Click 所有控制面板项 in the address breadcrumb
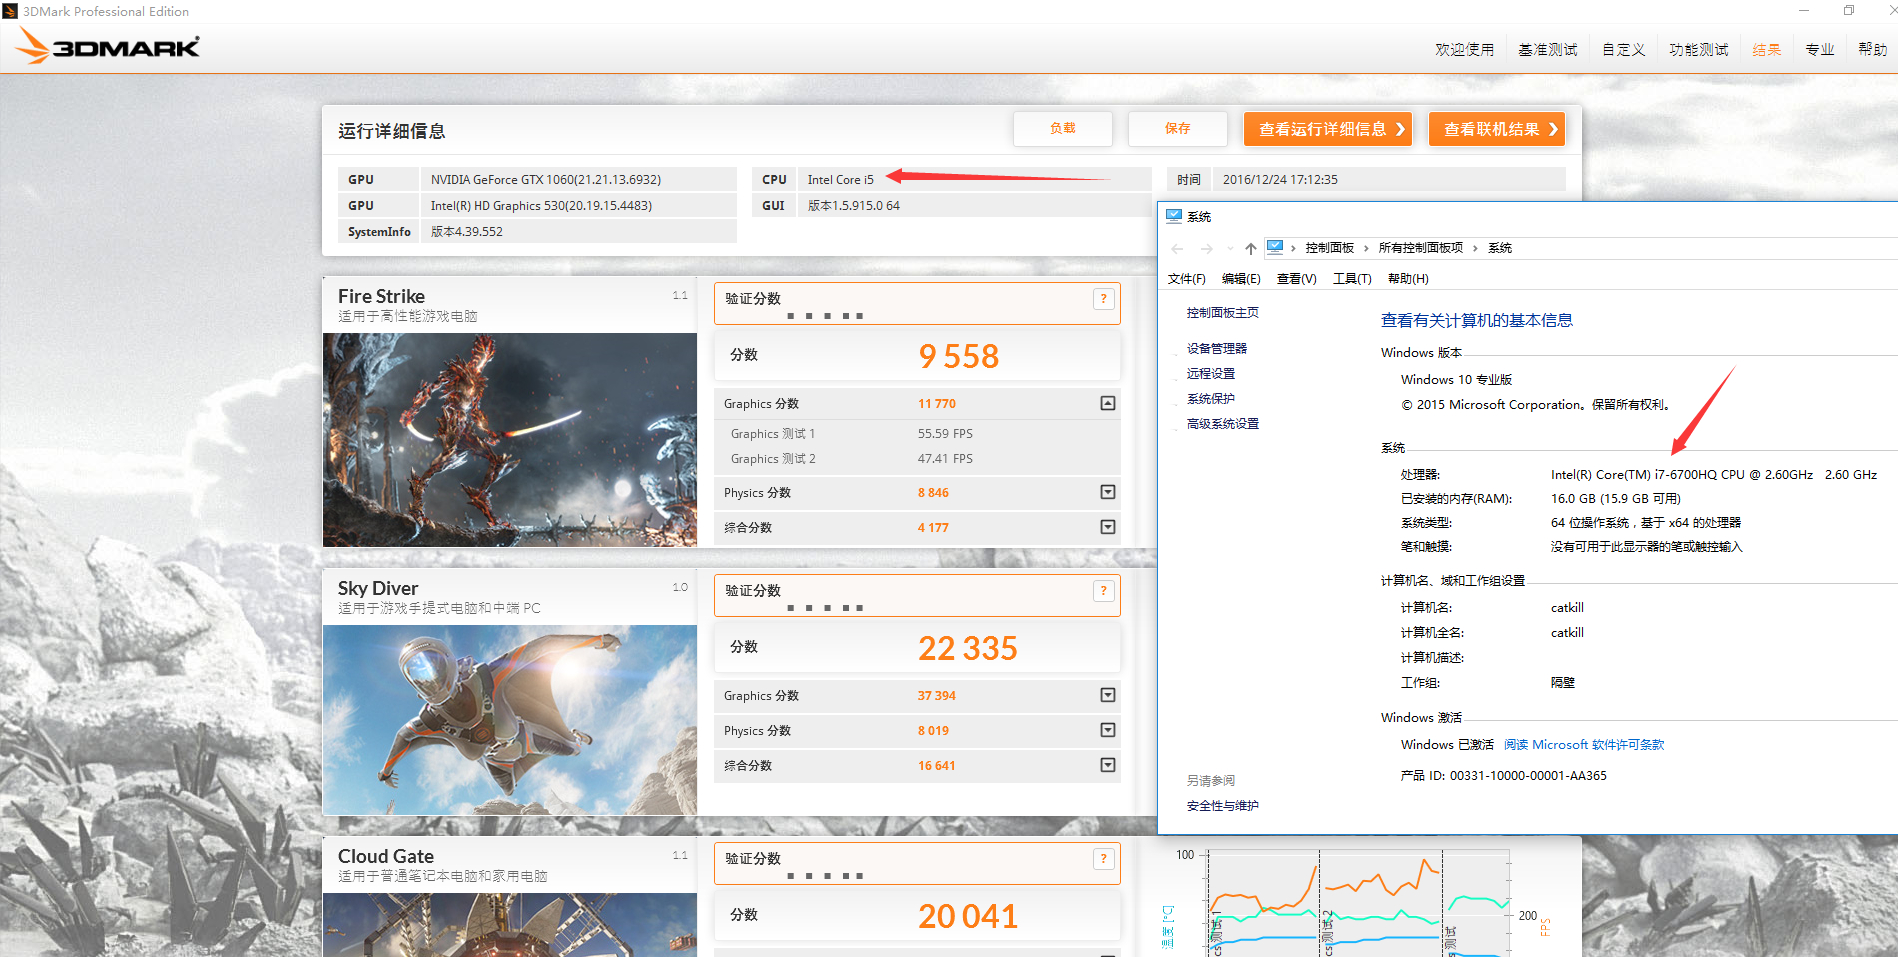 click(x=1421, y=248)
